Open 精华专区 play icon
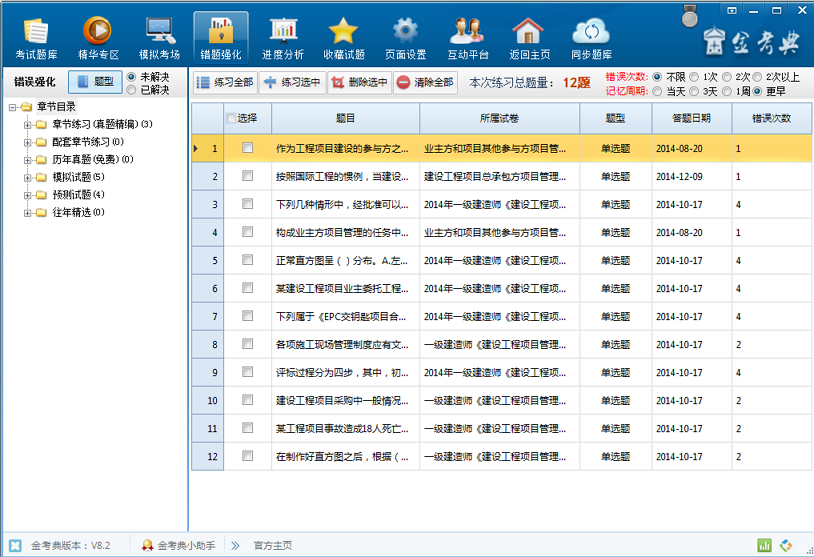This screenshot has height=557, width=814. (x=98, y=38)
